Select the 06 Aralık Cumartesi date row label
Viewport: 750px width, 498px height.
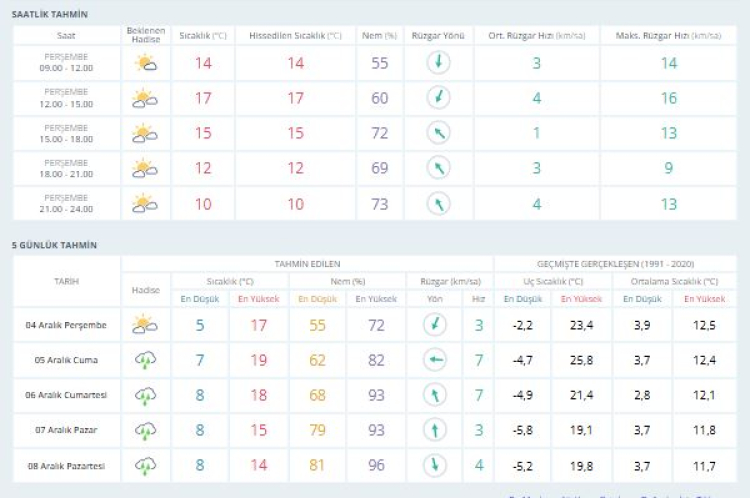66,395
